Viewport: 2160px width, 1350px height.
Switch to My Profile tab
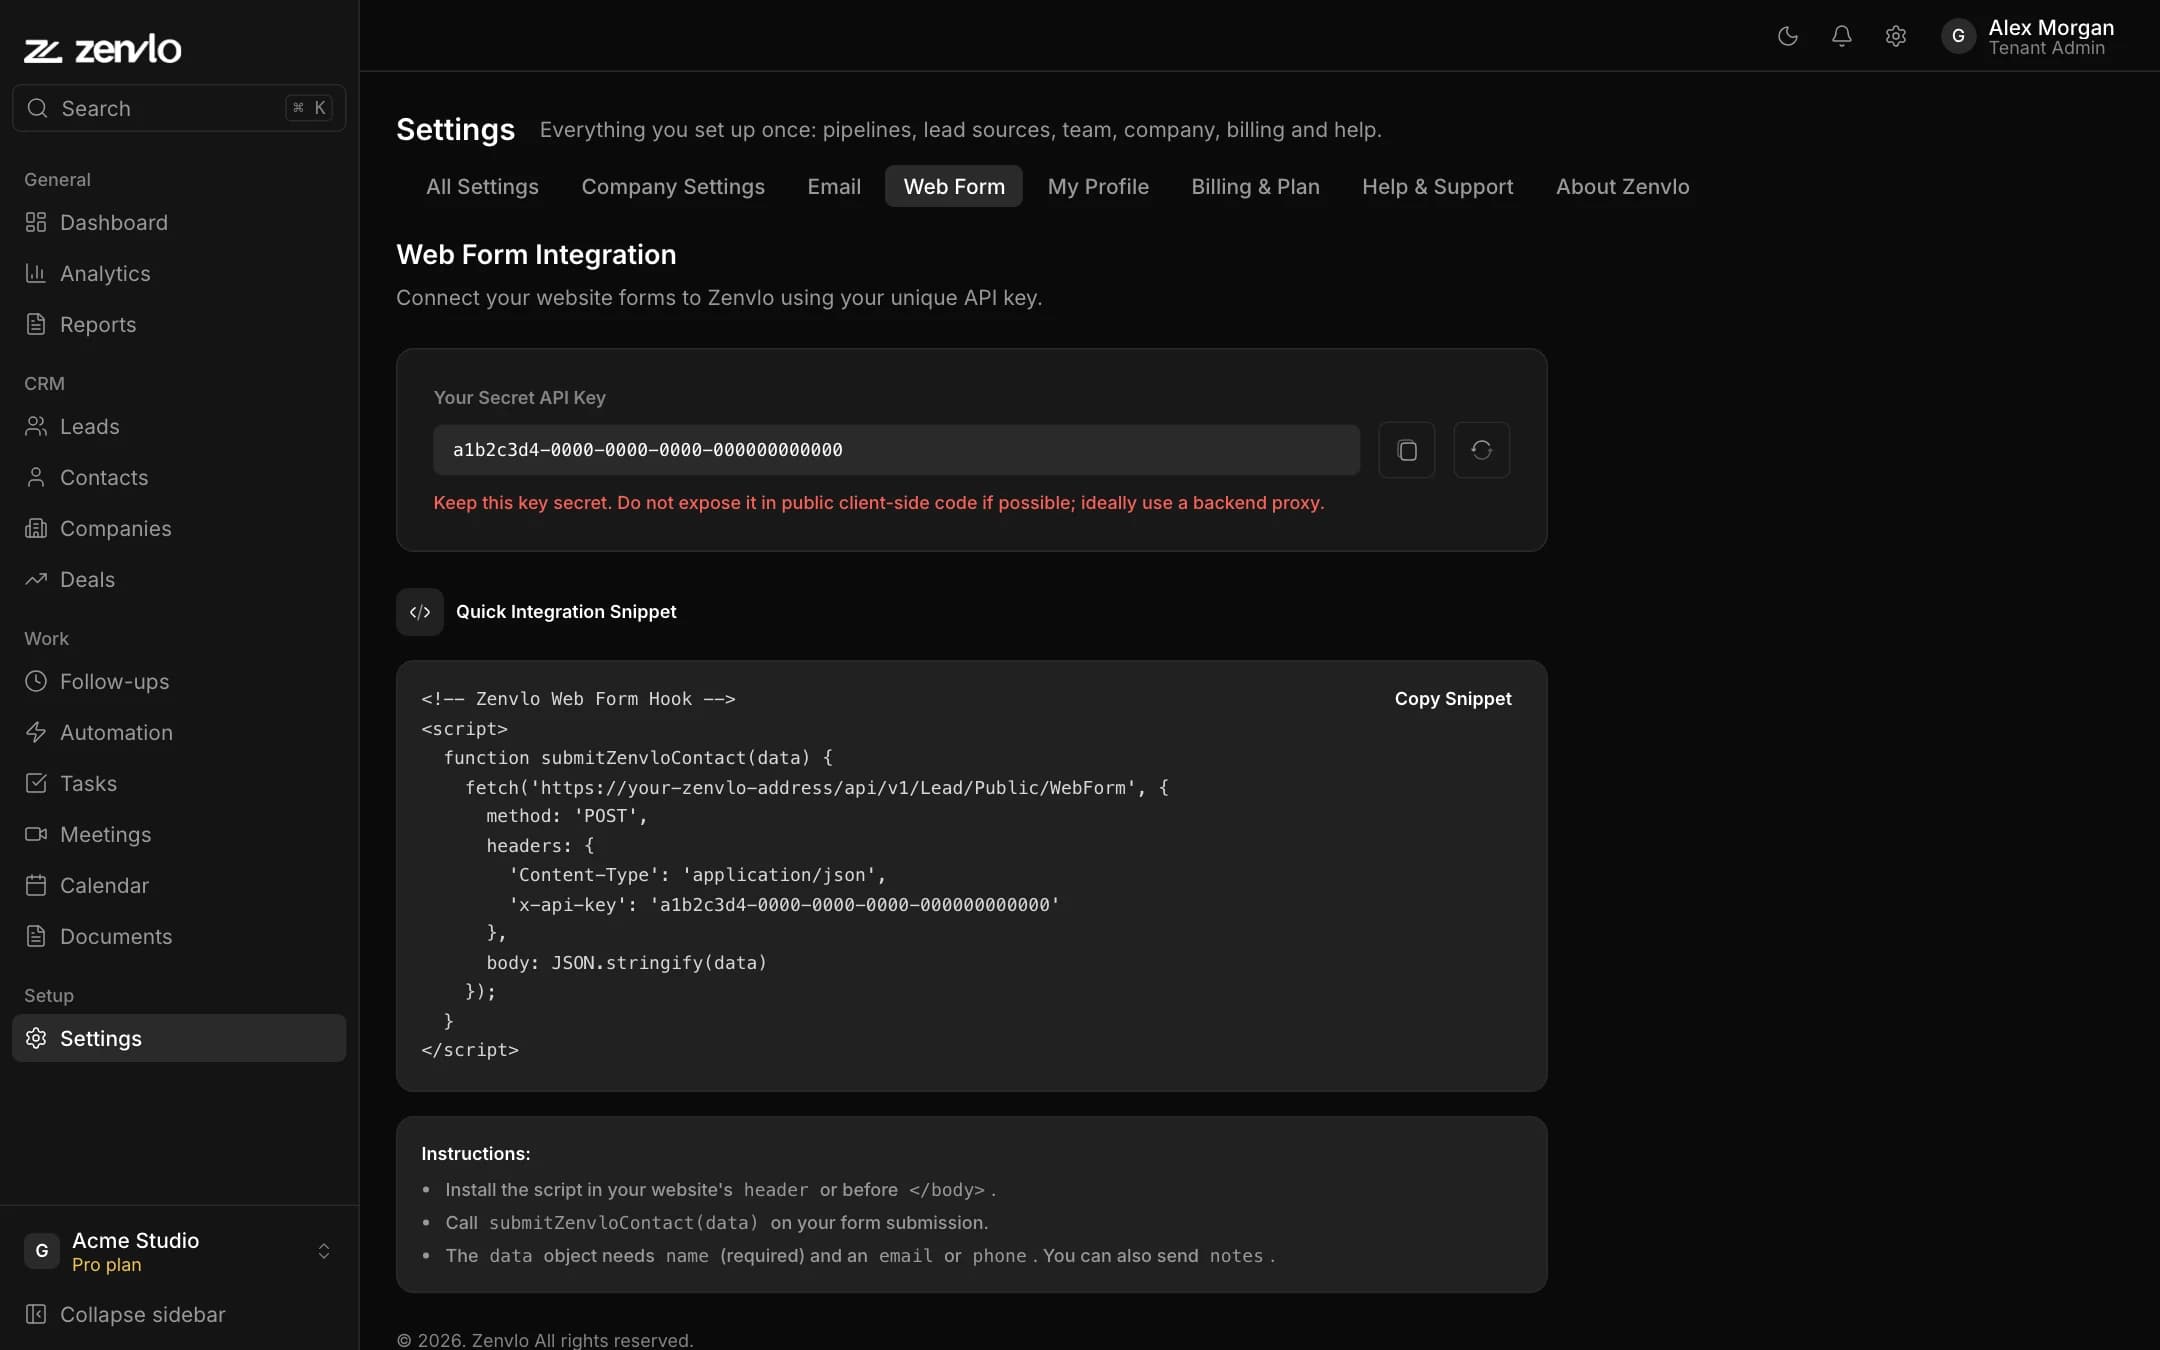click(1098, 186)
